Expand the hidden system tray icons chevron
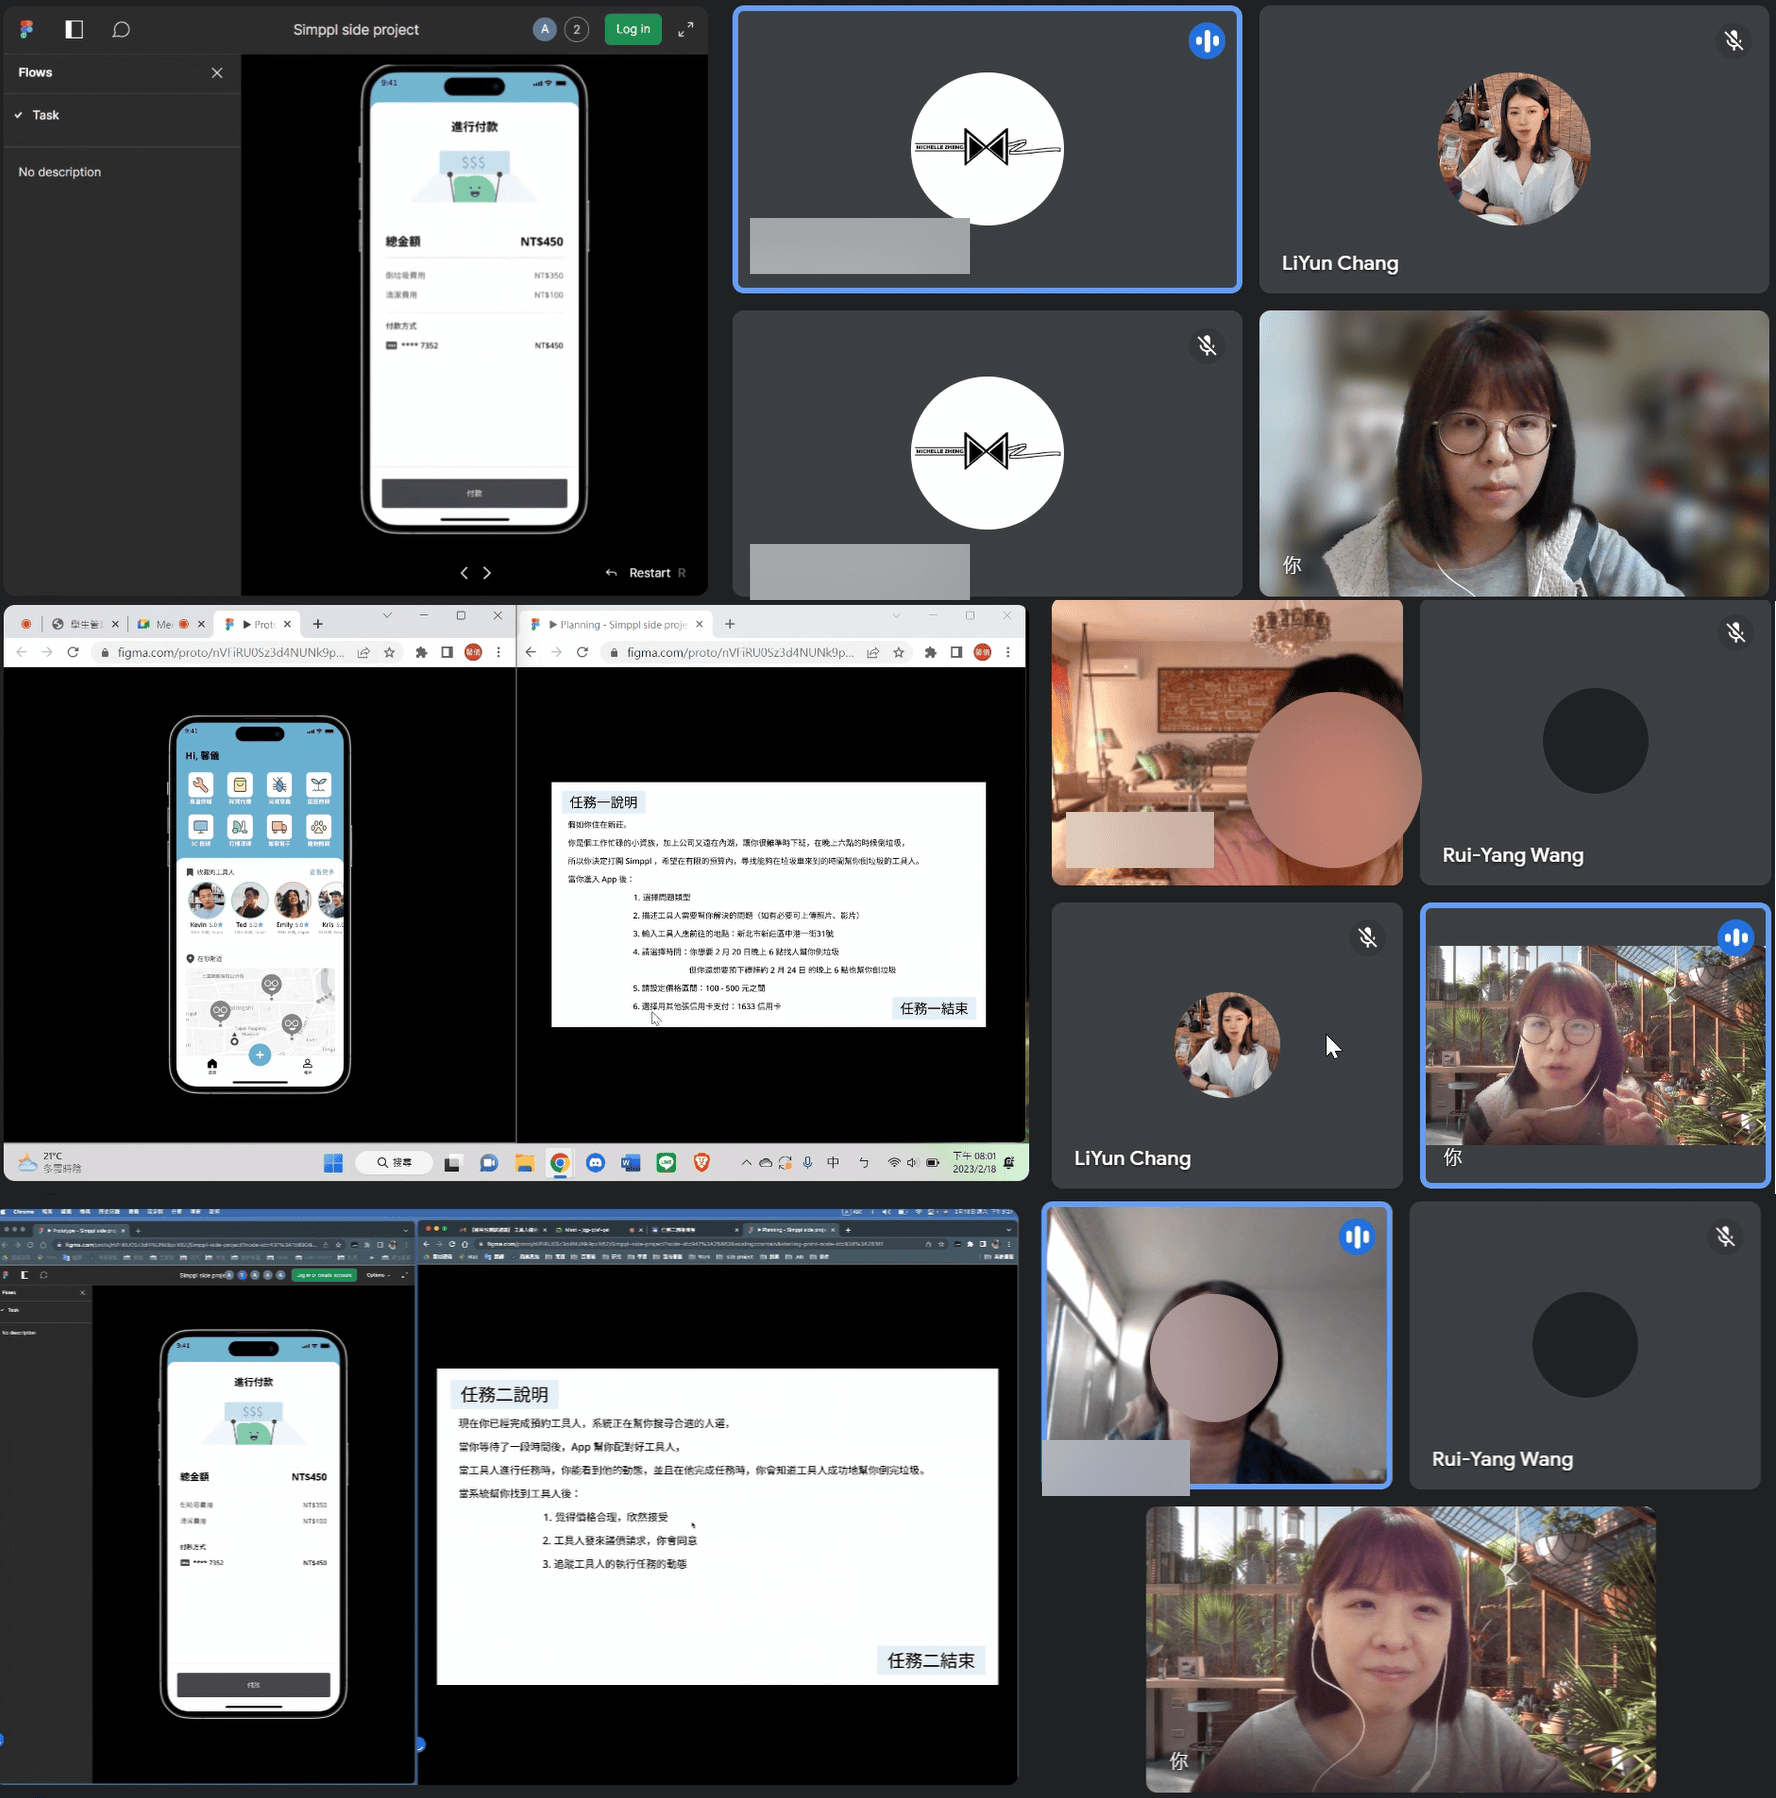 point(746,1163)
